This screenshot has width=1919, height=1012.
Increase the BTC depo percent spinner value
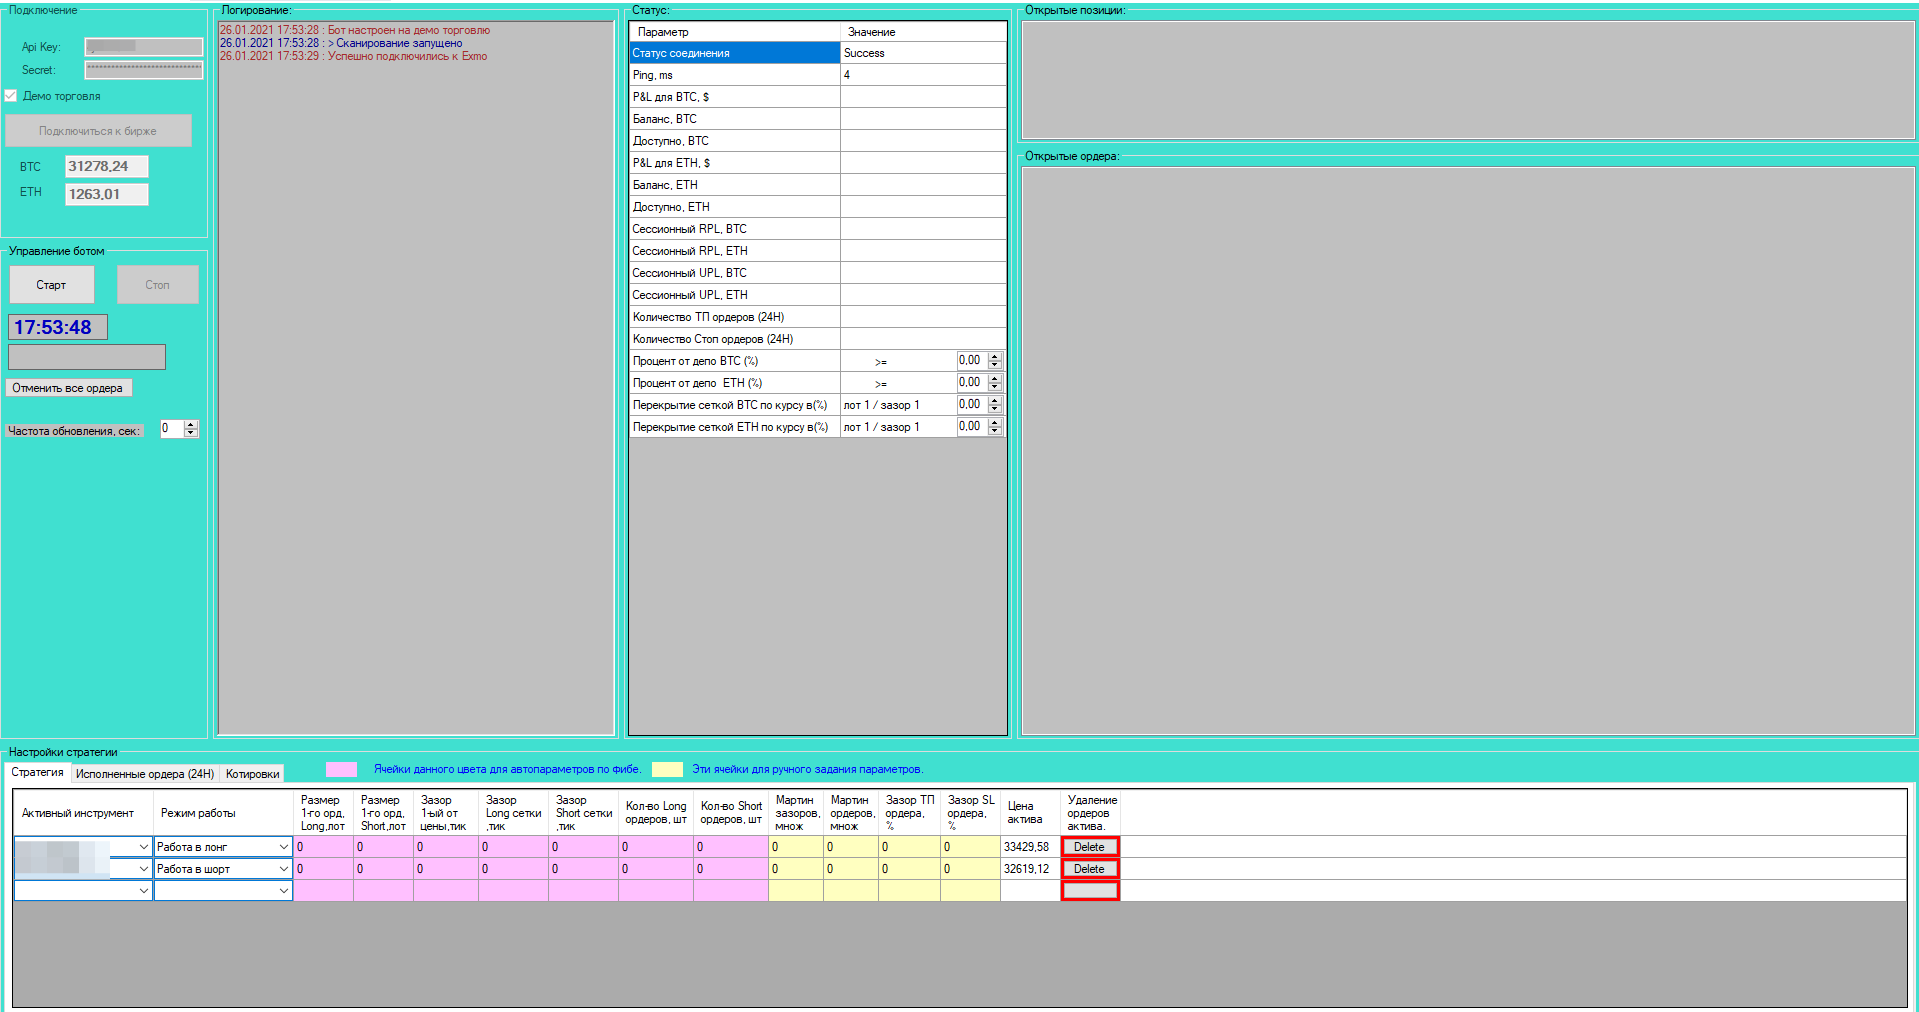994,357
